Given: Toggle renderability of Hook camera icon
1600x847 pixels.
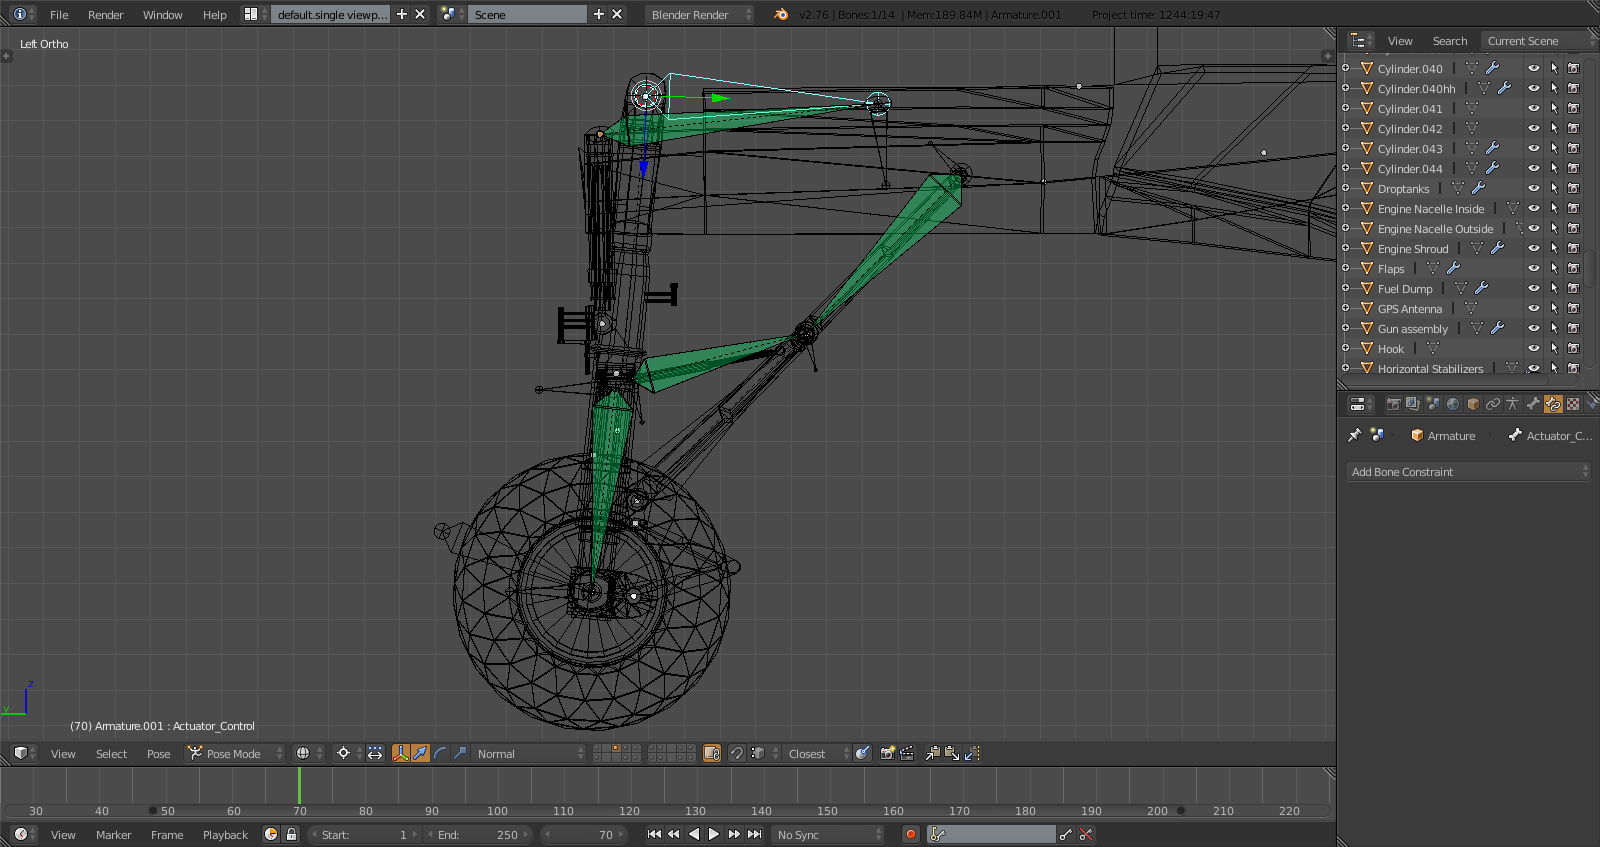Looking at the screenshot, I should [1573, 348].
